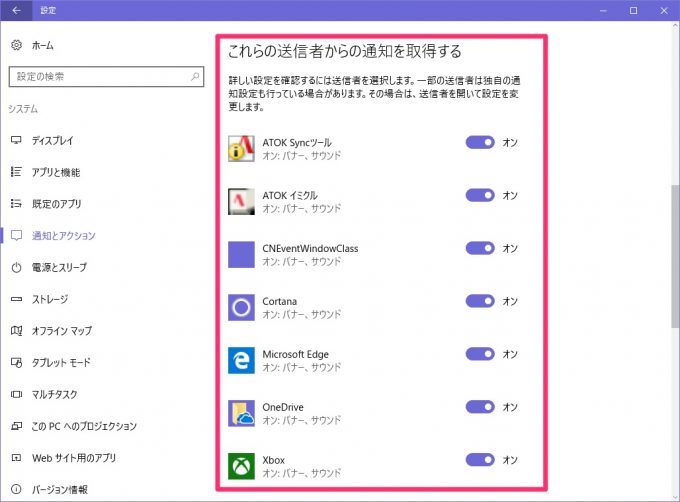Open バージョン情報 page

point(59,489)
